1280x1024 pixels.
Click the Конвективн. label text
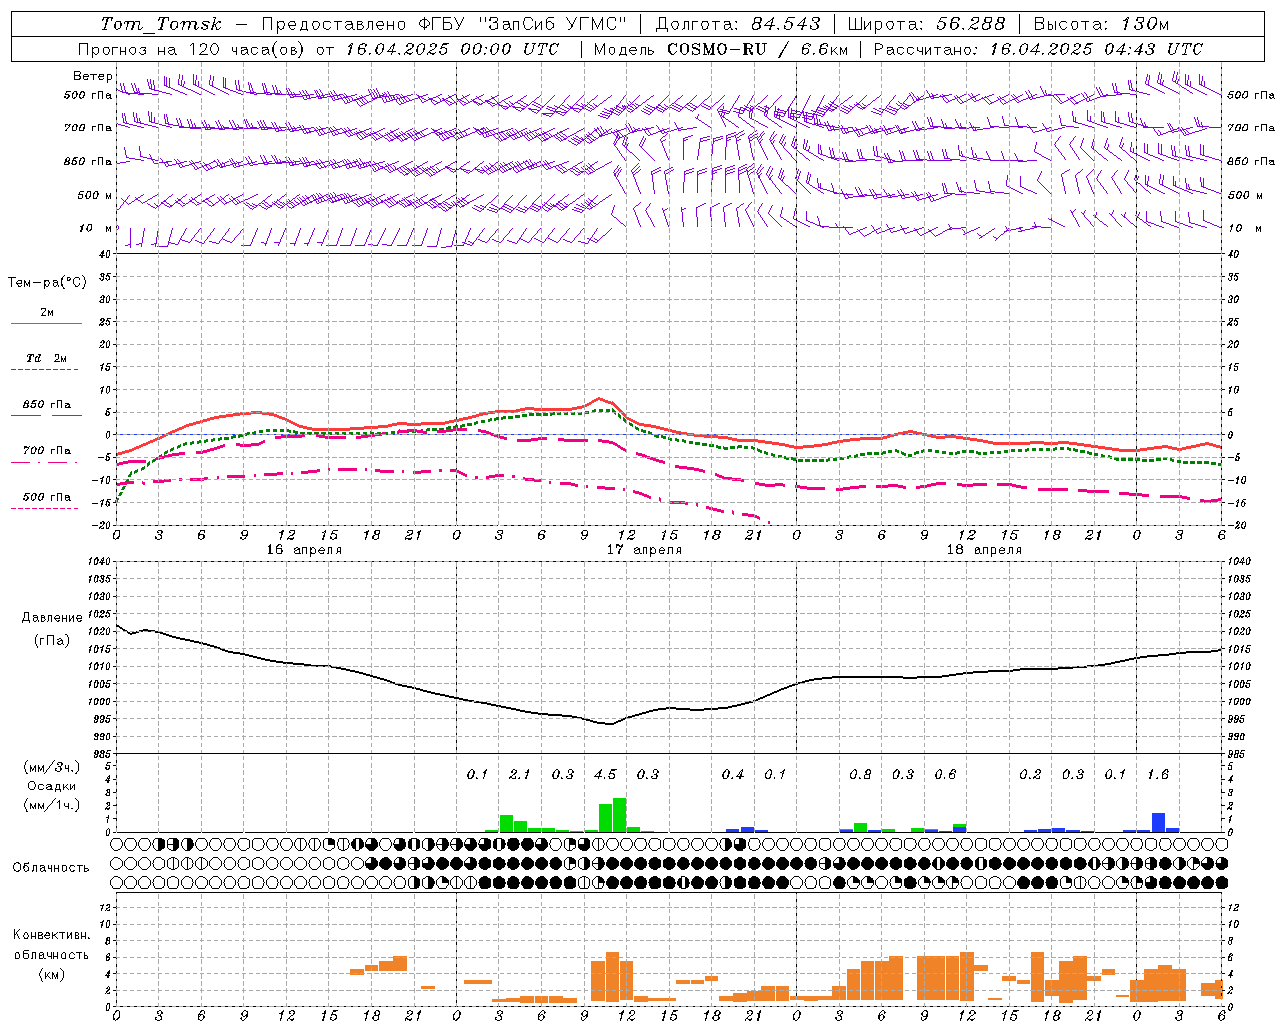(x=51, y=935)
